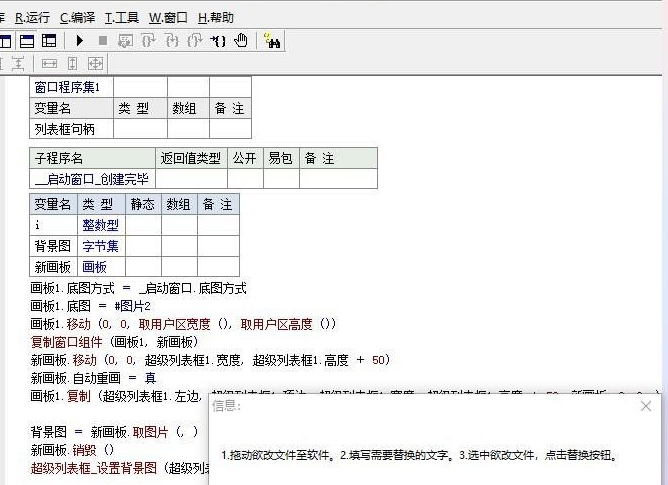The height and width of the screenshot is (485, 668).
Task: Open the T.工具 menu
Action: point(122,17)
